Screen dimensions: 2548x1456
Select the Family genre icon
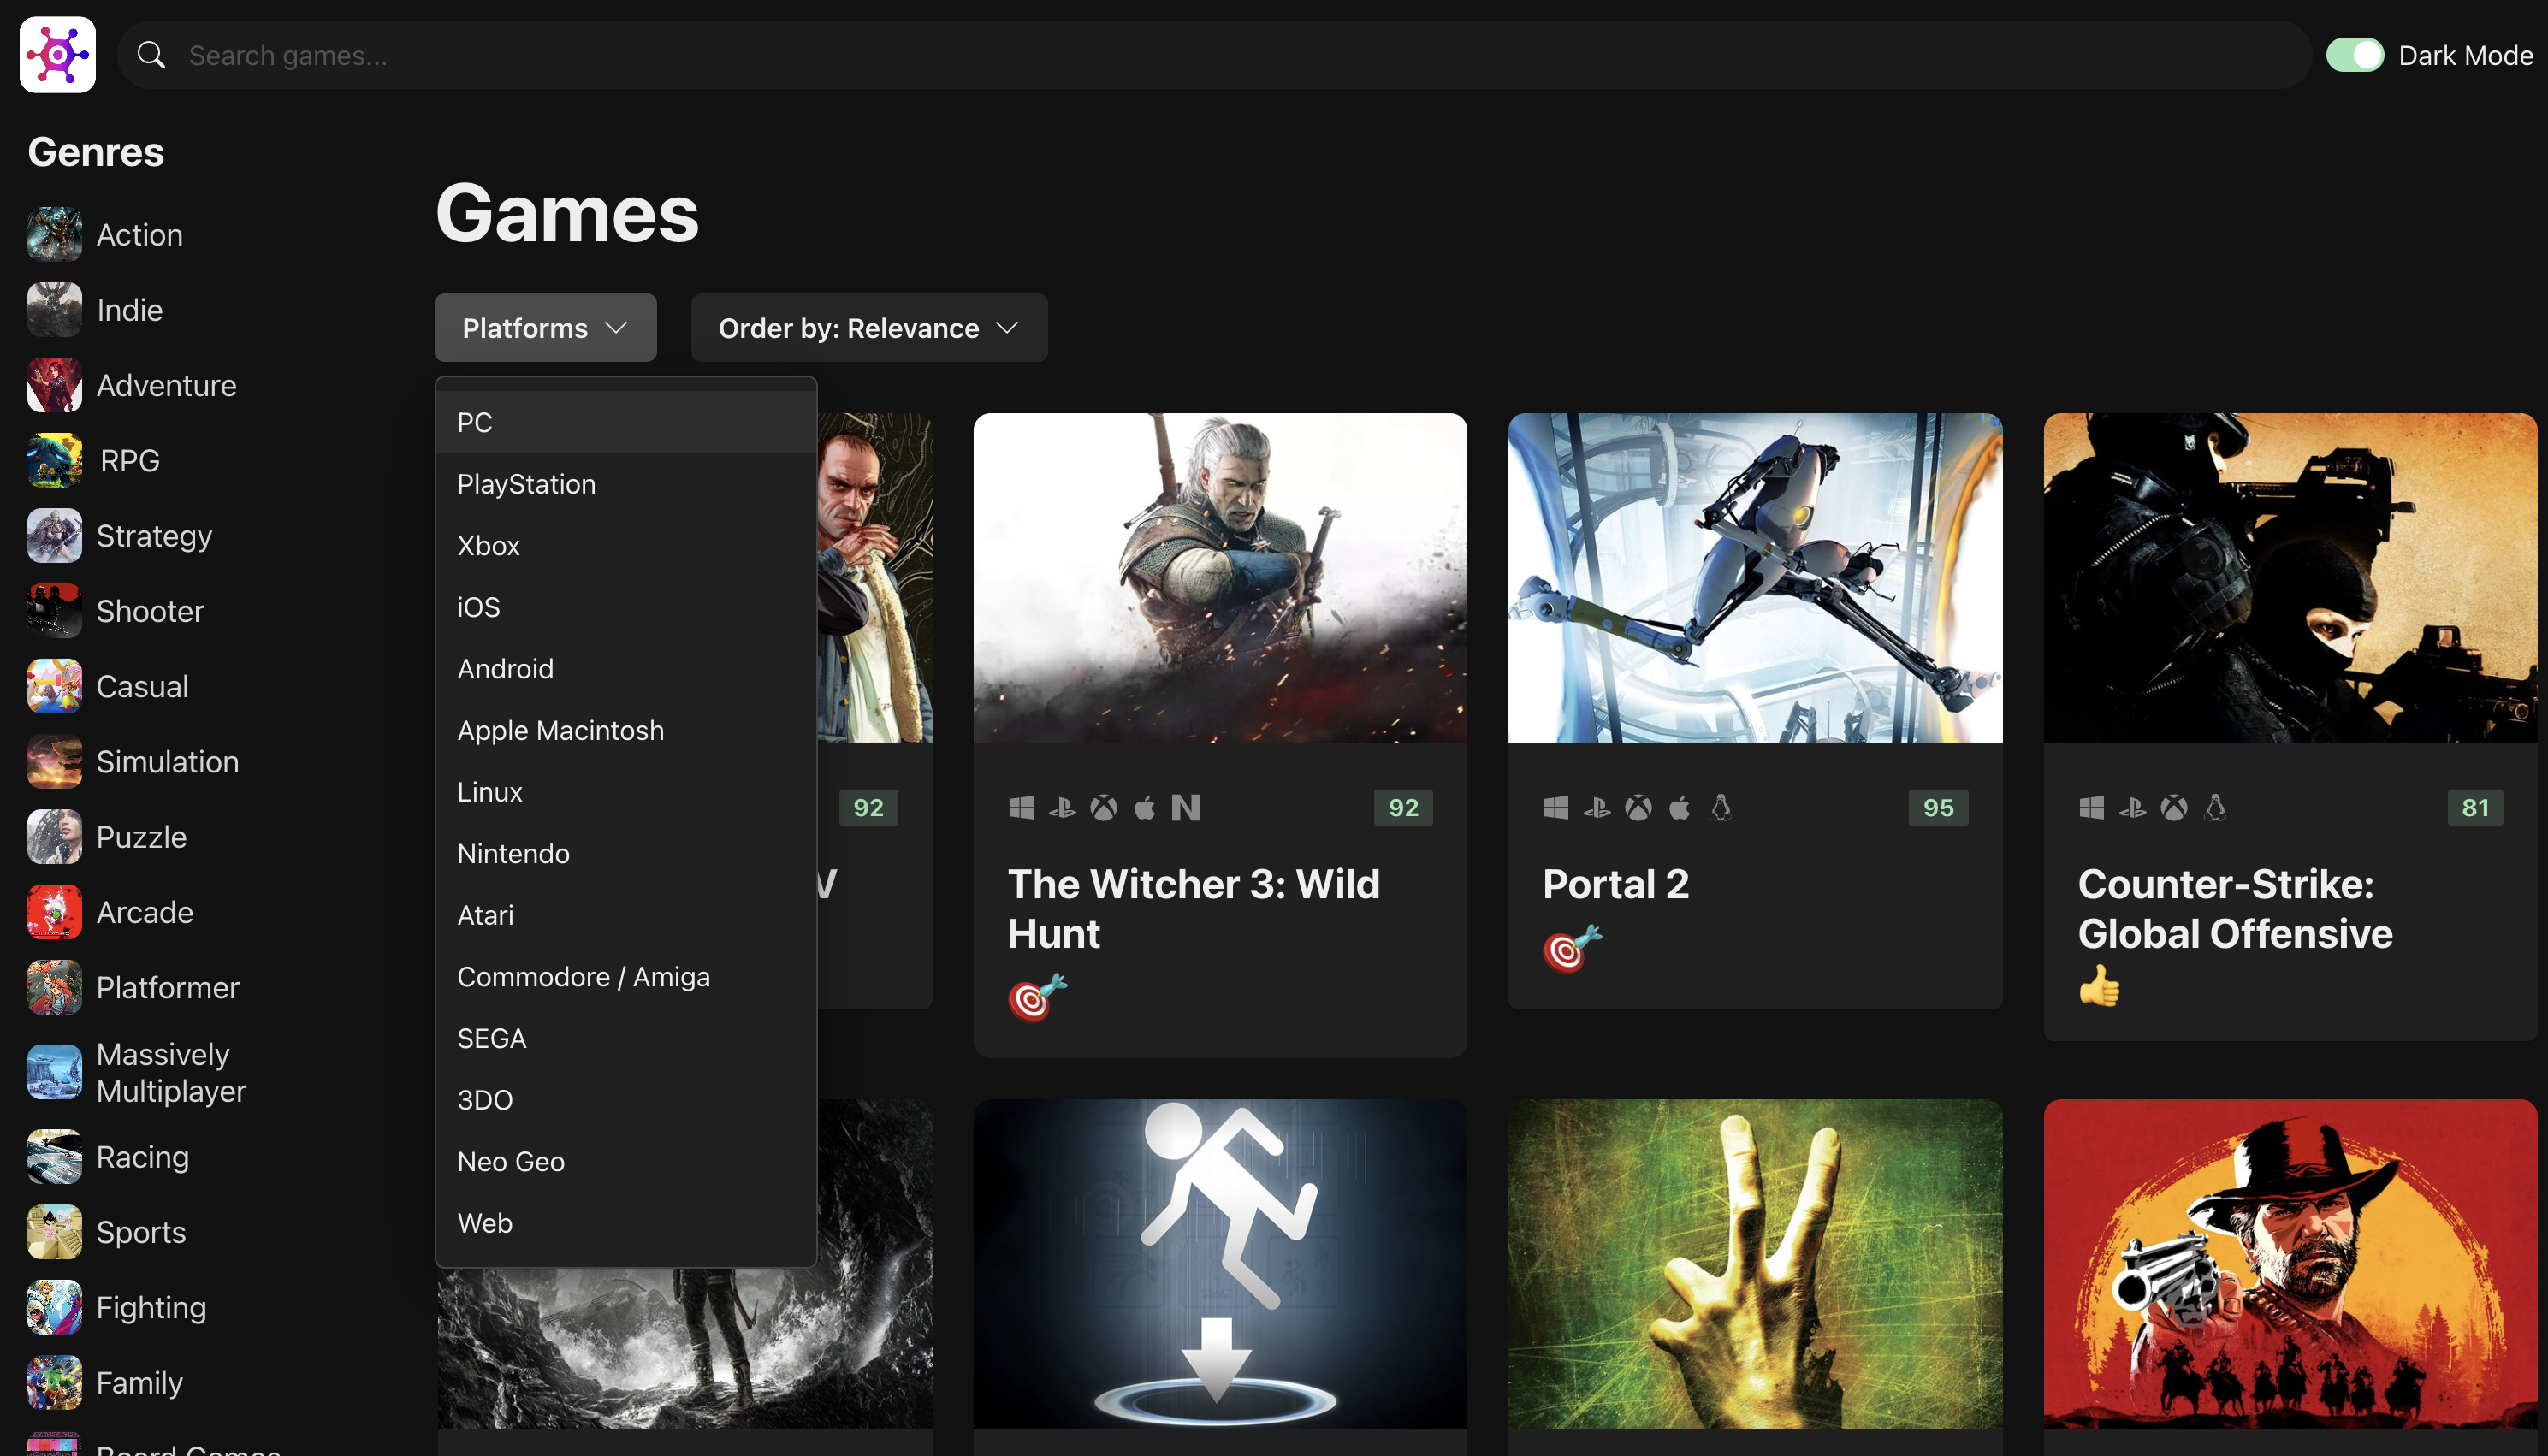coord(54,1382)
